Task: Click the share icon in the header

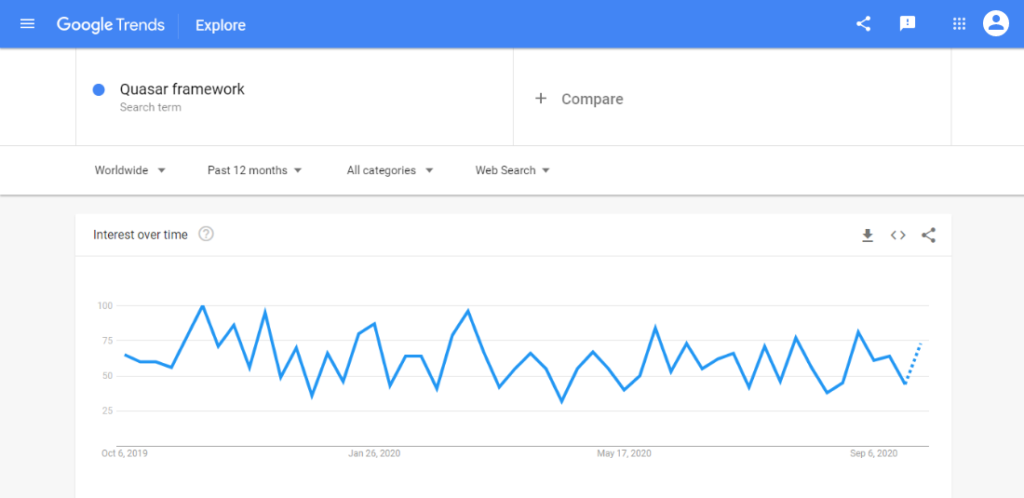Action: [x=864, y=24]
